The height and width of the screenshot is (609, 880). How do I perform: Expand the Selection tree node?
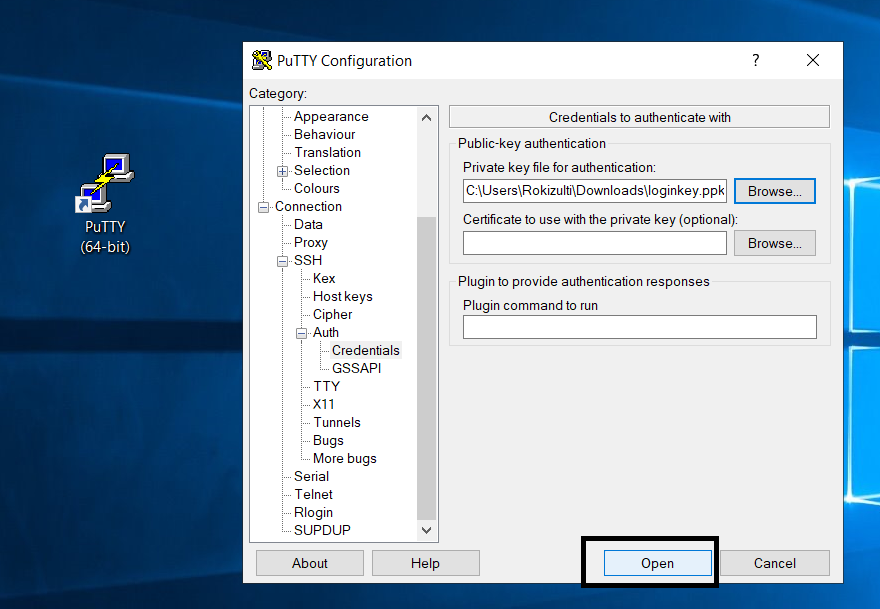point(282,171)
